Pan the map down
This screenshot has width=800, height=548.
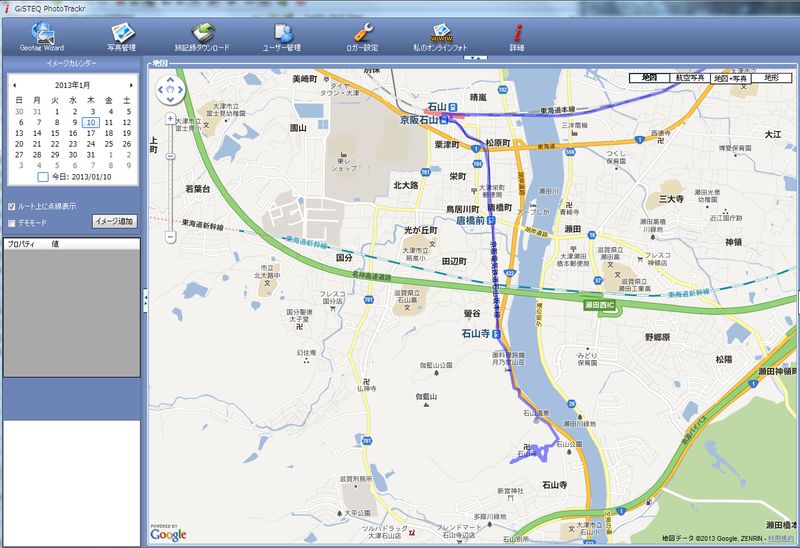click(170, 99)
